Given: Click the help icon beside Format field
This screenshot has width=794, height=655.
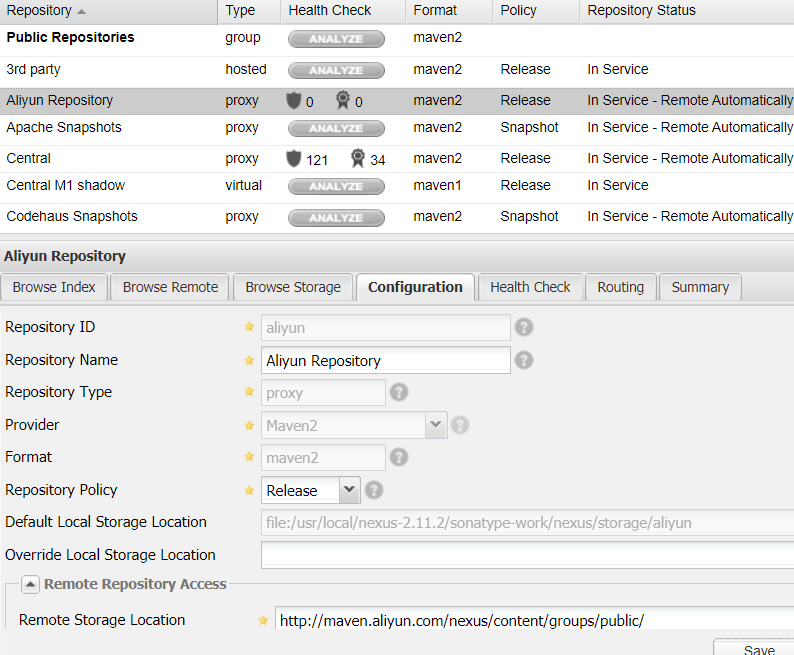Looking at the screenshot, I should 399,458.
